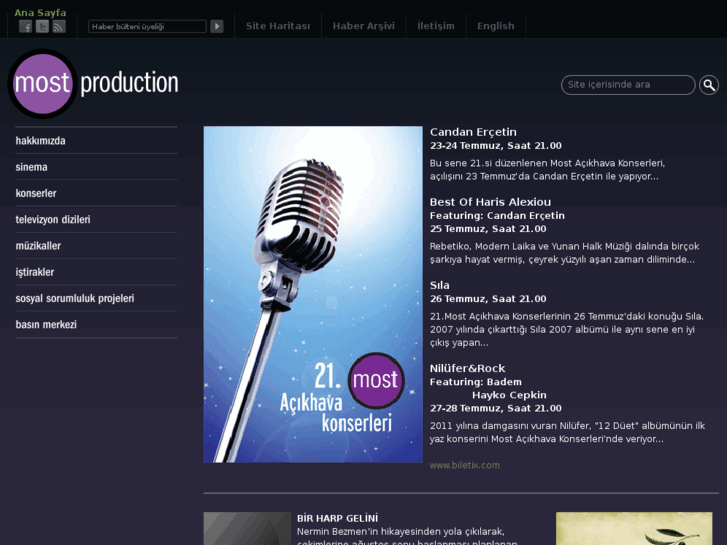Screen dimensions: 727x545
Task: Click the 21. Açıkhava Konserleri poster
Action: pyautogui.click(x=313, y=295)
